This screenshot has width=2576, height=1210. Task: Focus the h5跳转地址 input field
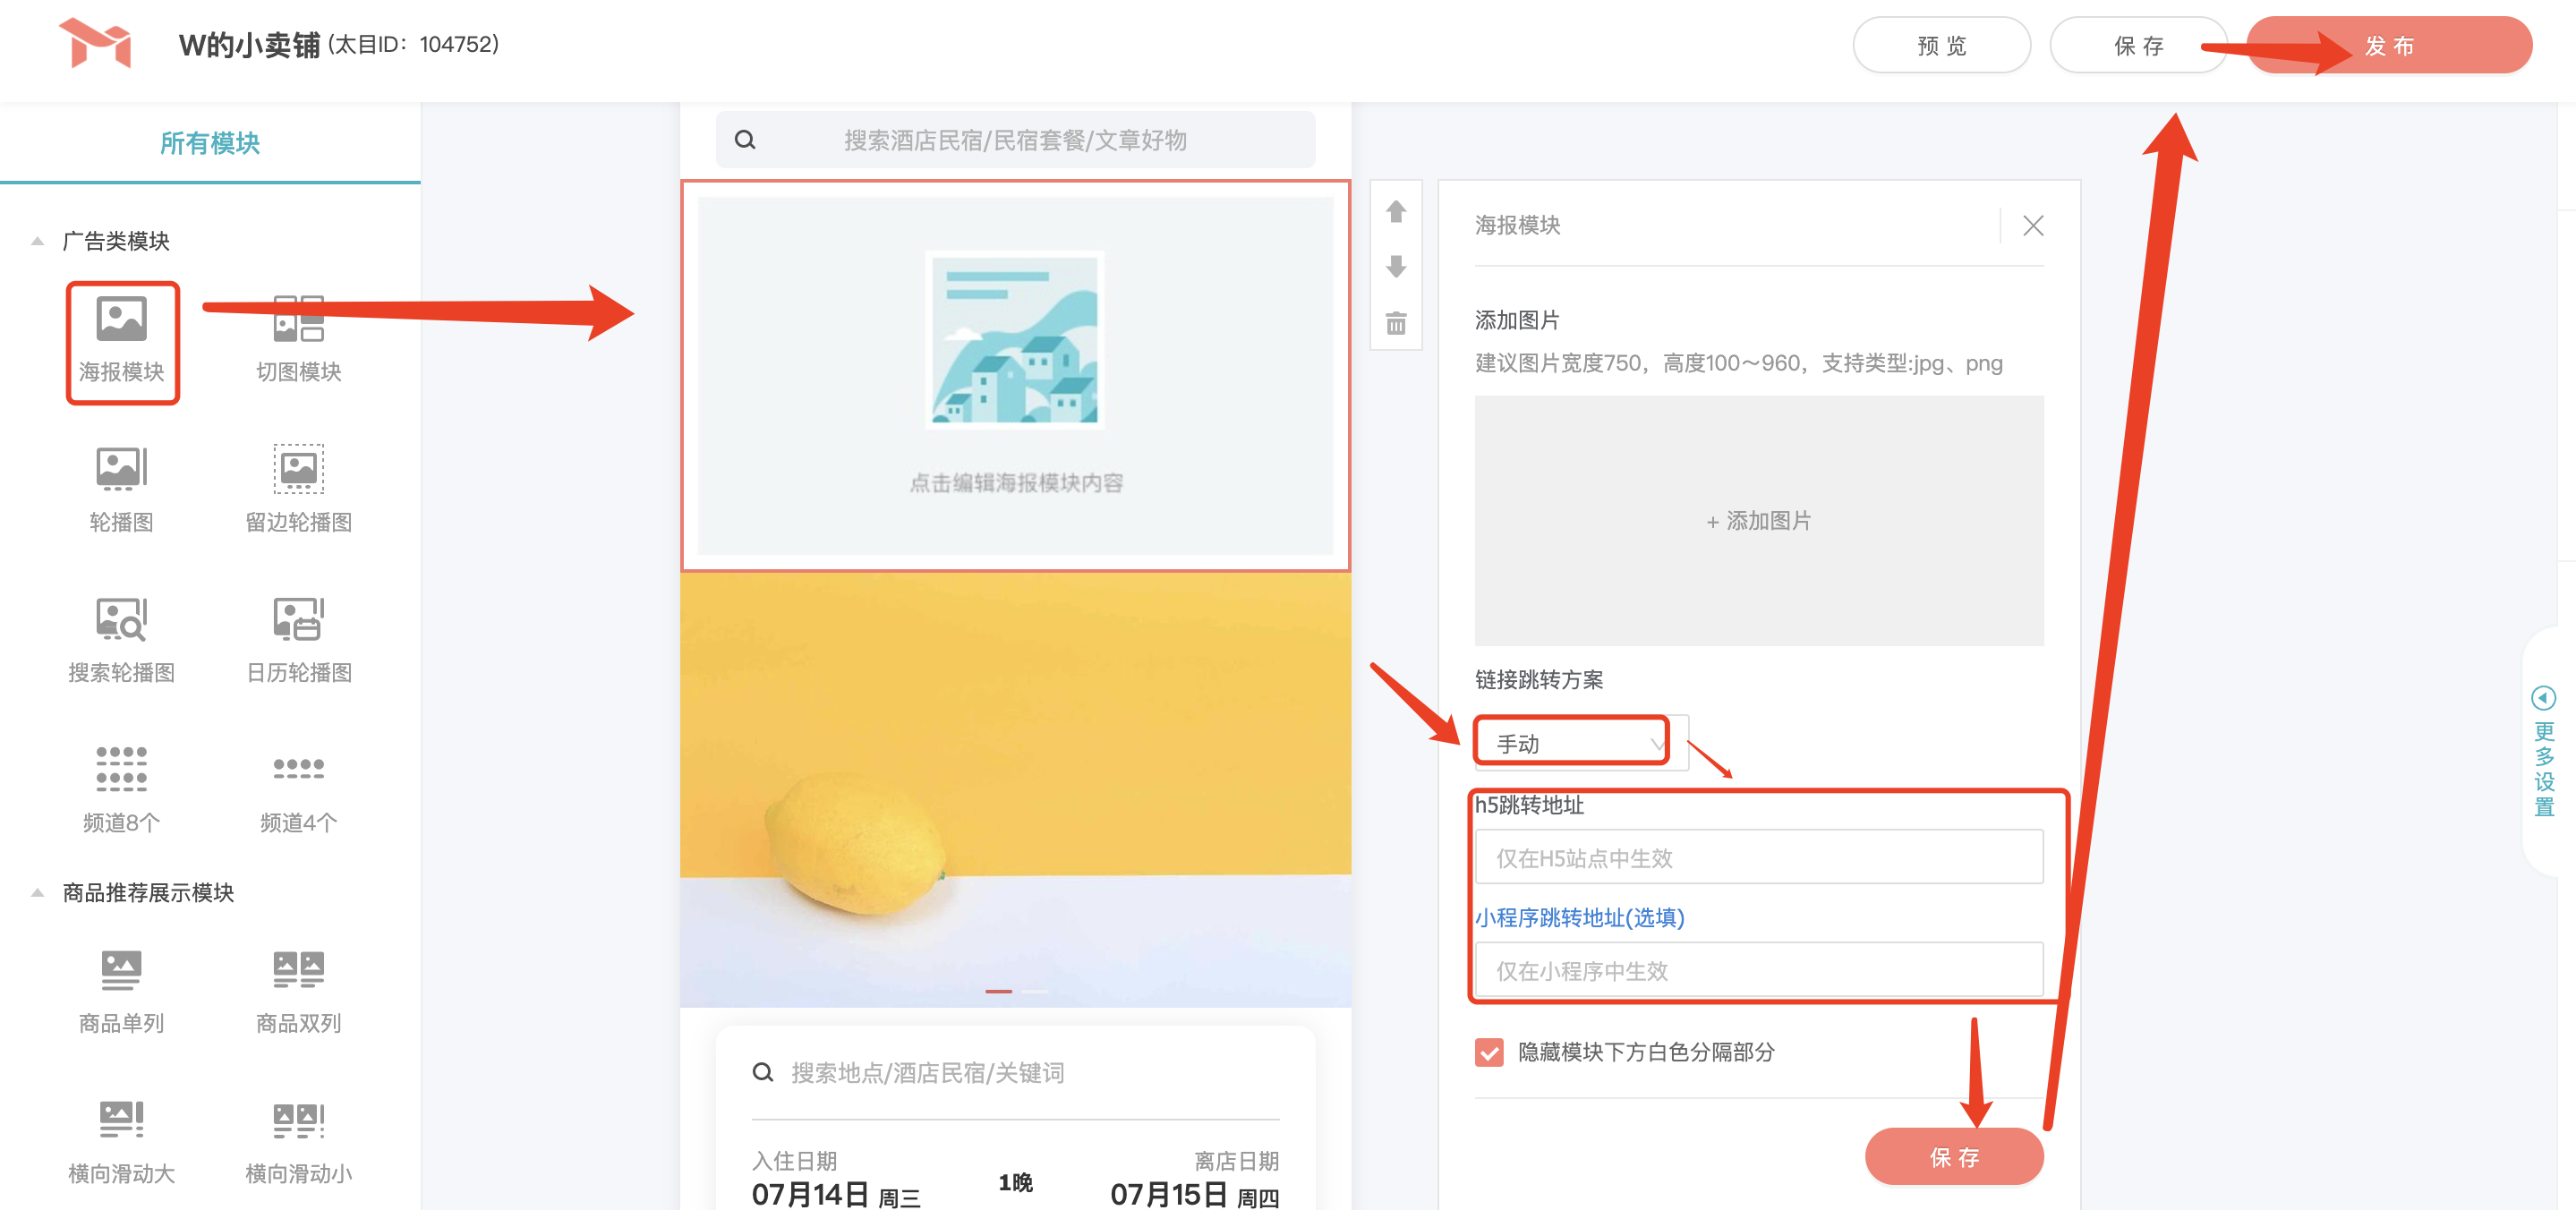[1759, 857]
